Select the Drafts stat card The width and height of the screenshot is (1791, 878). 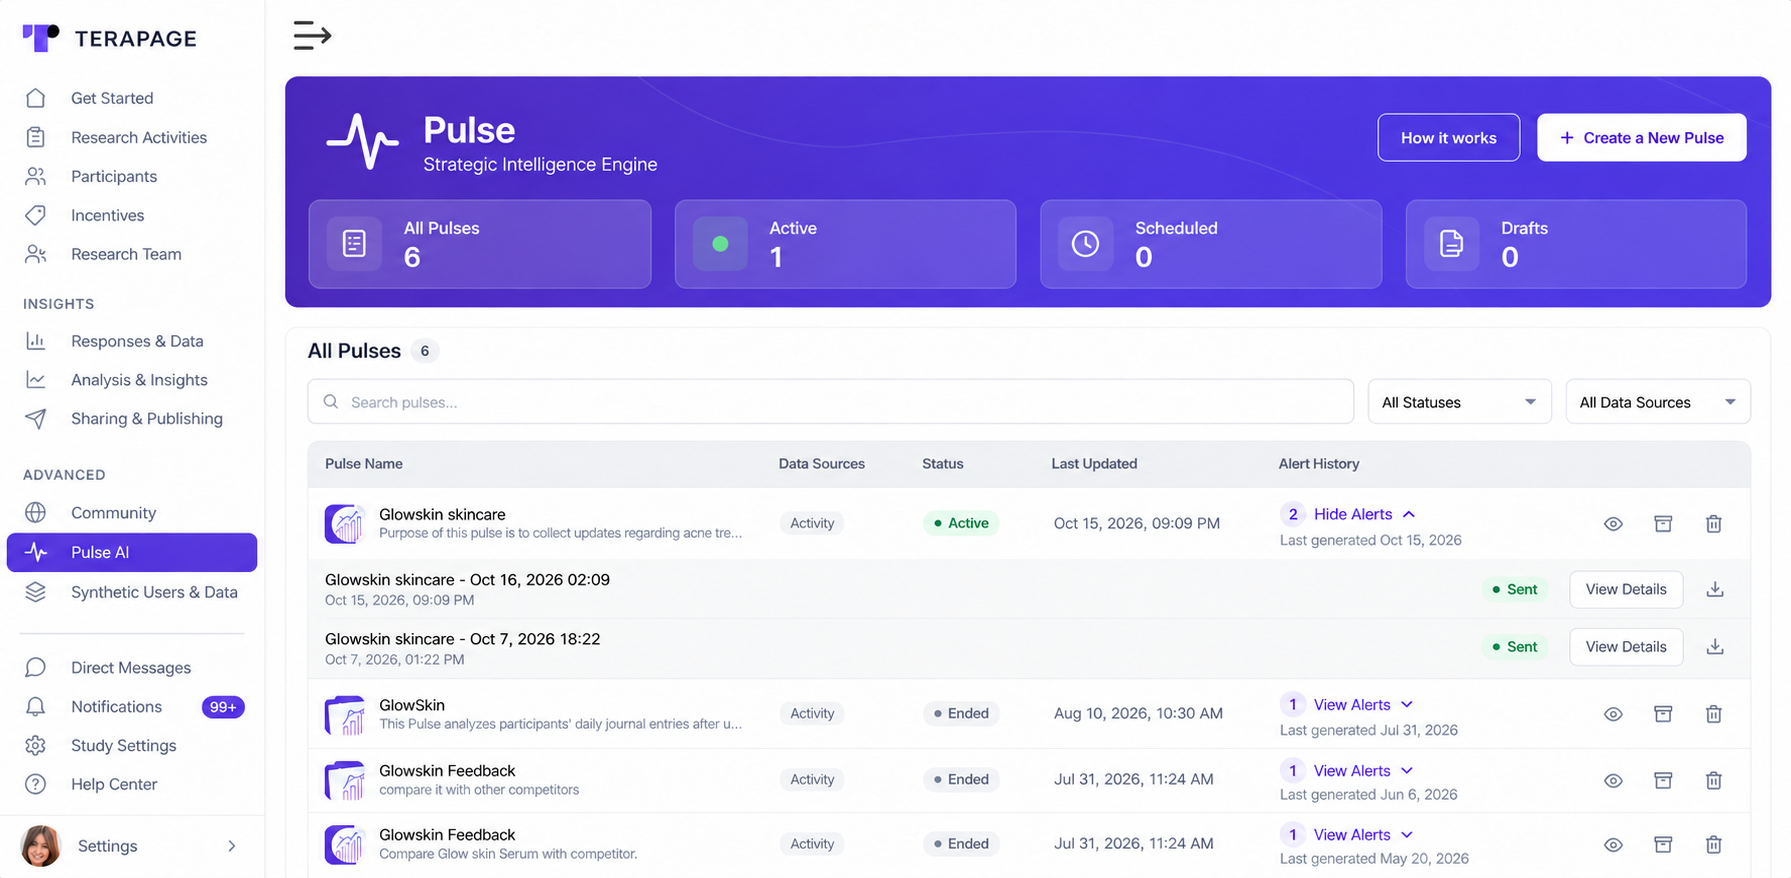1576,244
